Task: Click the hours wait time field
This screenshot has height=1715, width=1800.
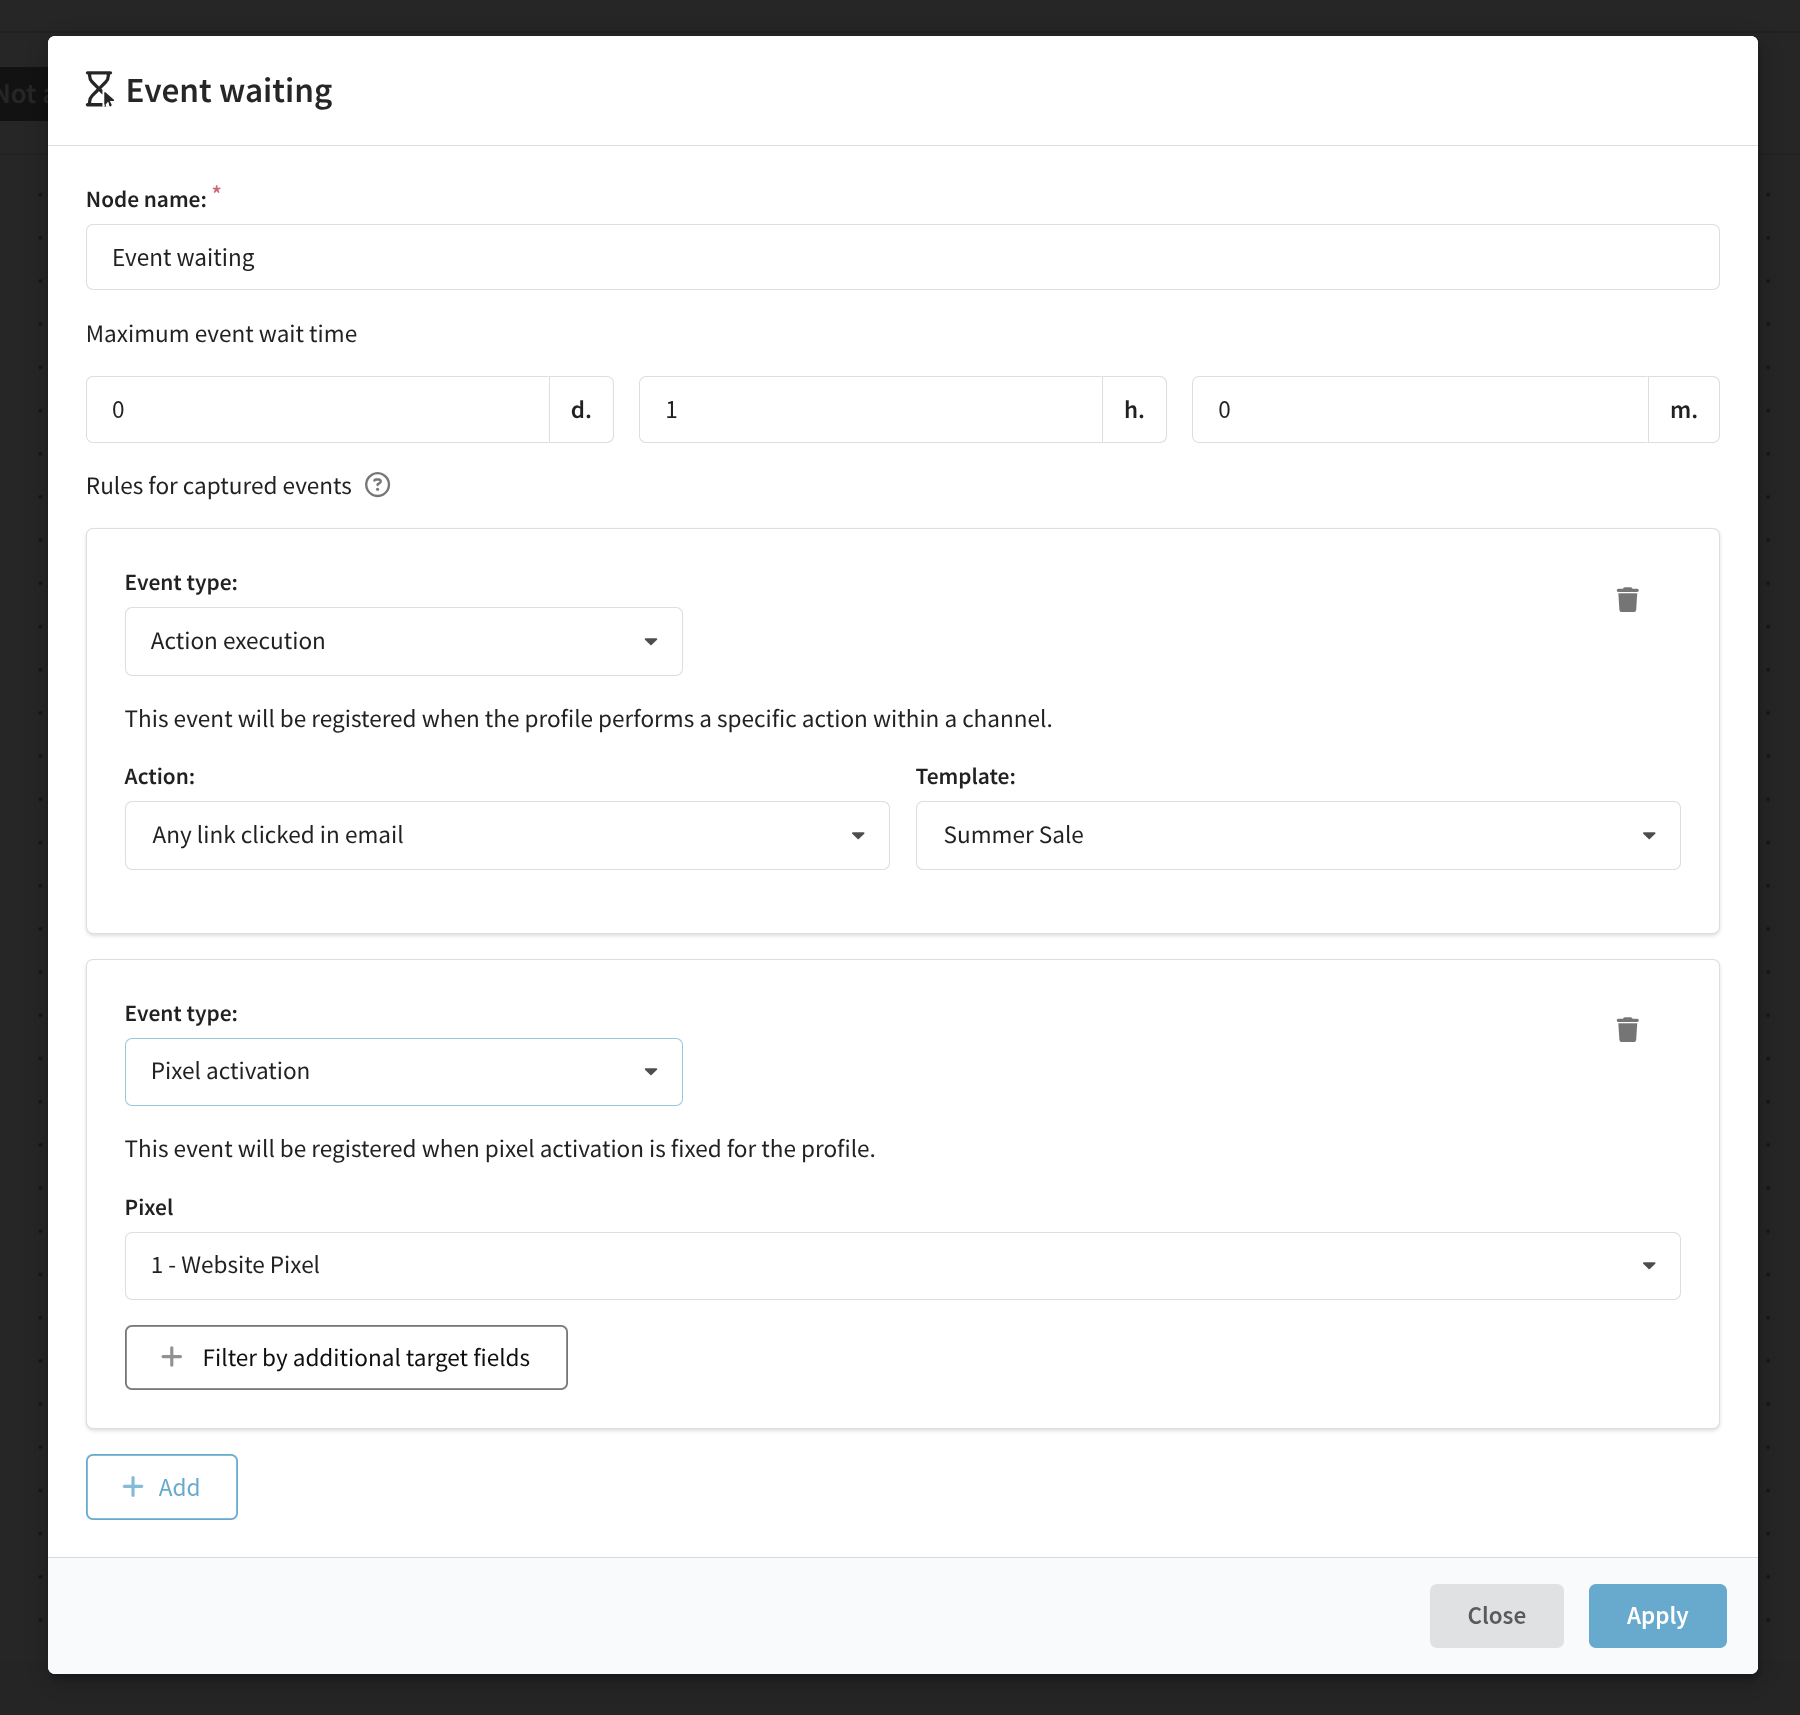Action: coord(870,410)
